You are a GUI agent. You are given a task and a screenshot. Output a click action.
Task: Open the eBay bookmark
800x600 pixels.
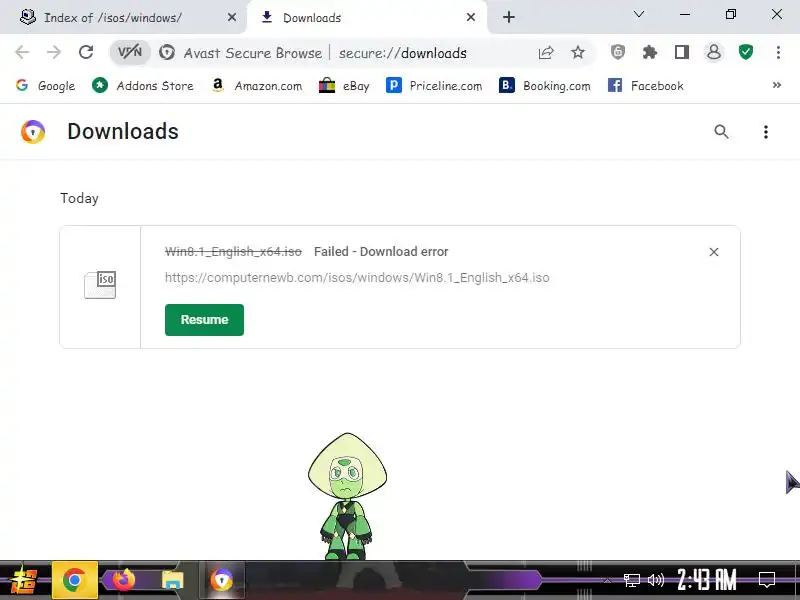344,86
